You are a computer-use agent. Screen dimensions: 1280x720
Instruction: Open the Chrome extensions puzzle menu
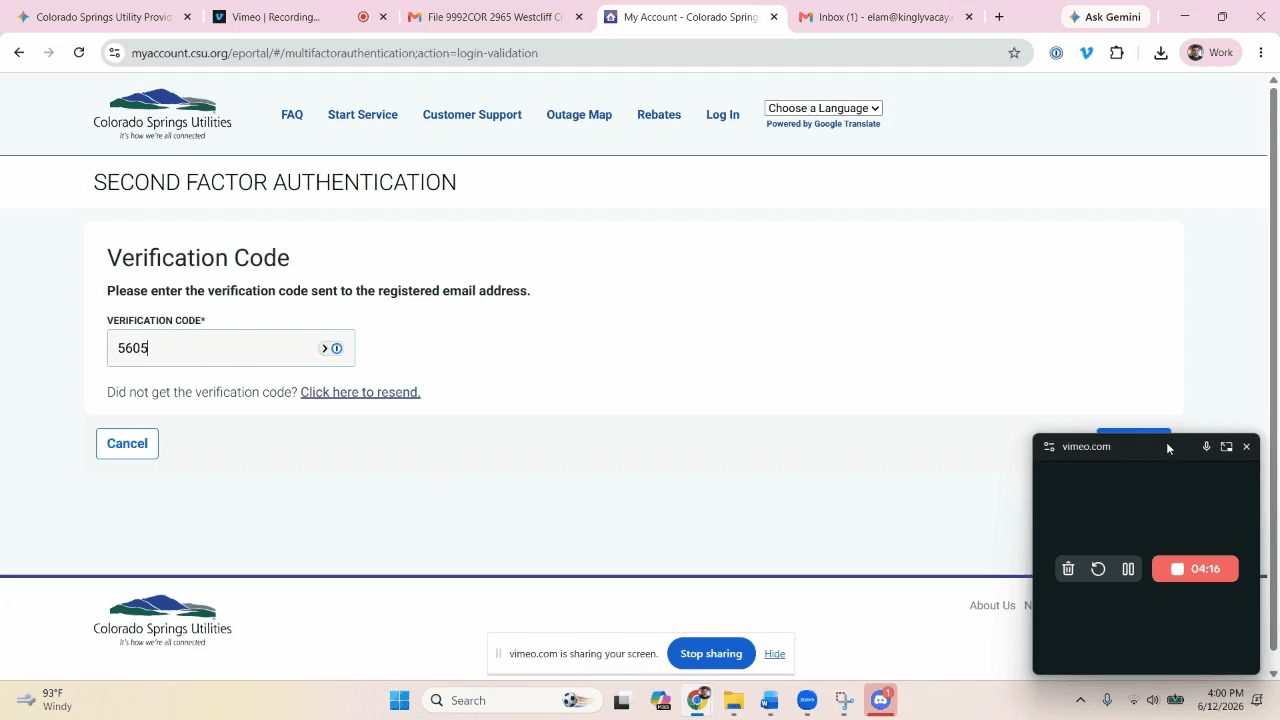tap(1117, 53)
